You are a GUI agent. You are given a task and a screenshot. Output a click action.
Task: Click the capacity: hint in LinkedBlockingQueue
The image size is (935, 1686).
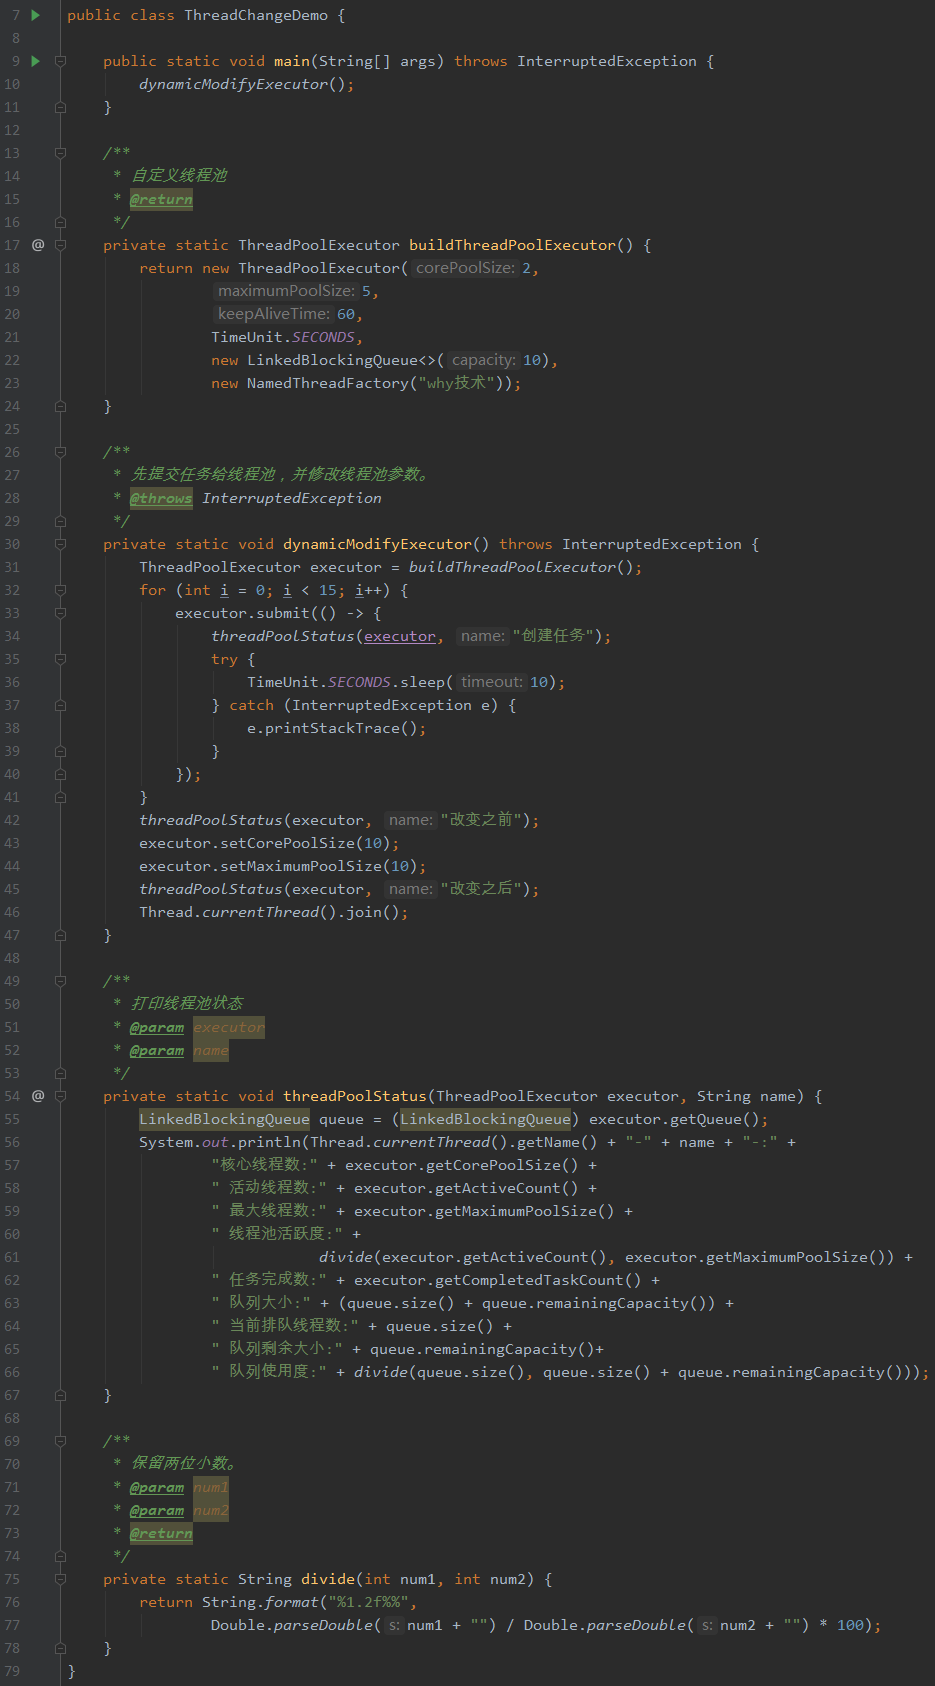pos(483,360)
